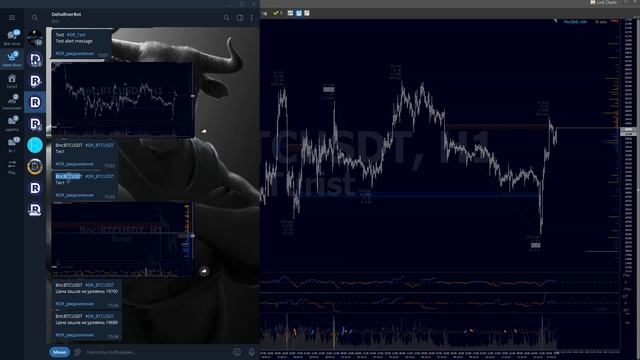The width and height of the screenshot is (640, 360).
Task: Open first chat with dark round avatar
Action: coord(35,38)
